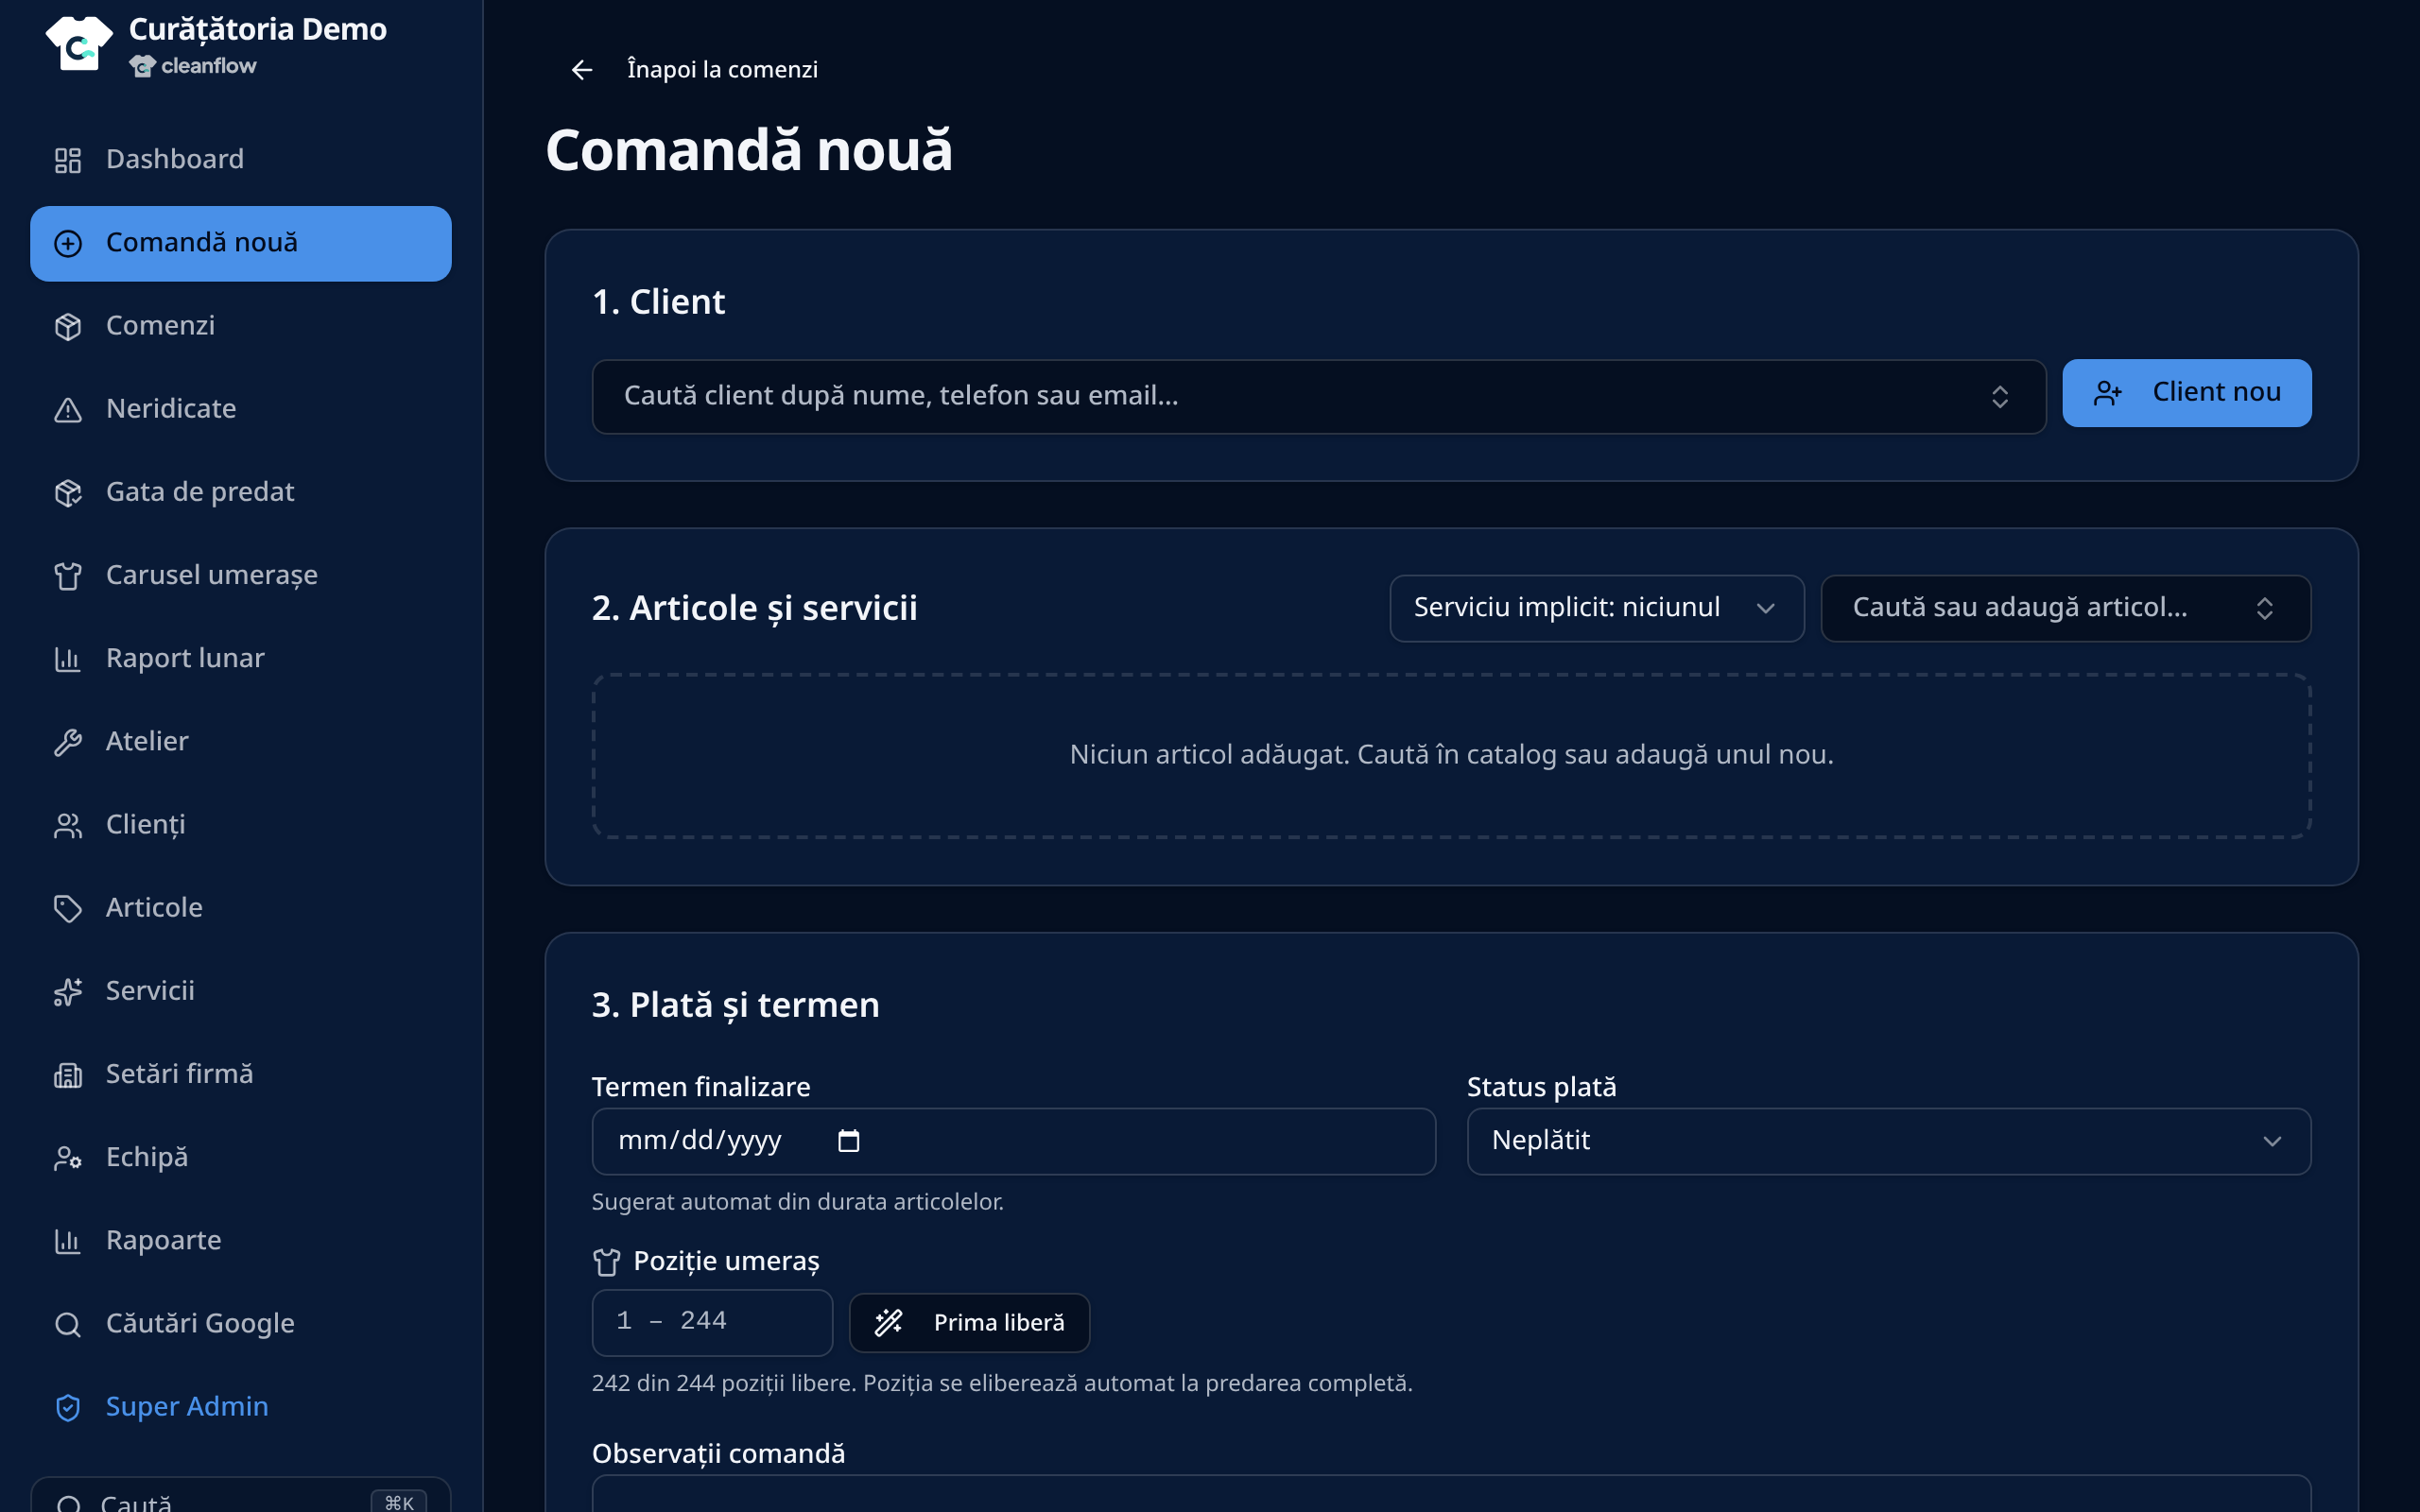This screenshot has height=1512, width=2420.
Task: Click the Servicii sparkles icon
Action: click(67, 991)
